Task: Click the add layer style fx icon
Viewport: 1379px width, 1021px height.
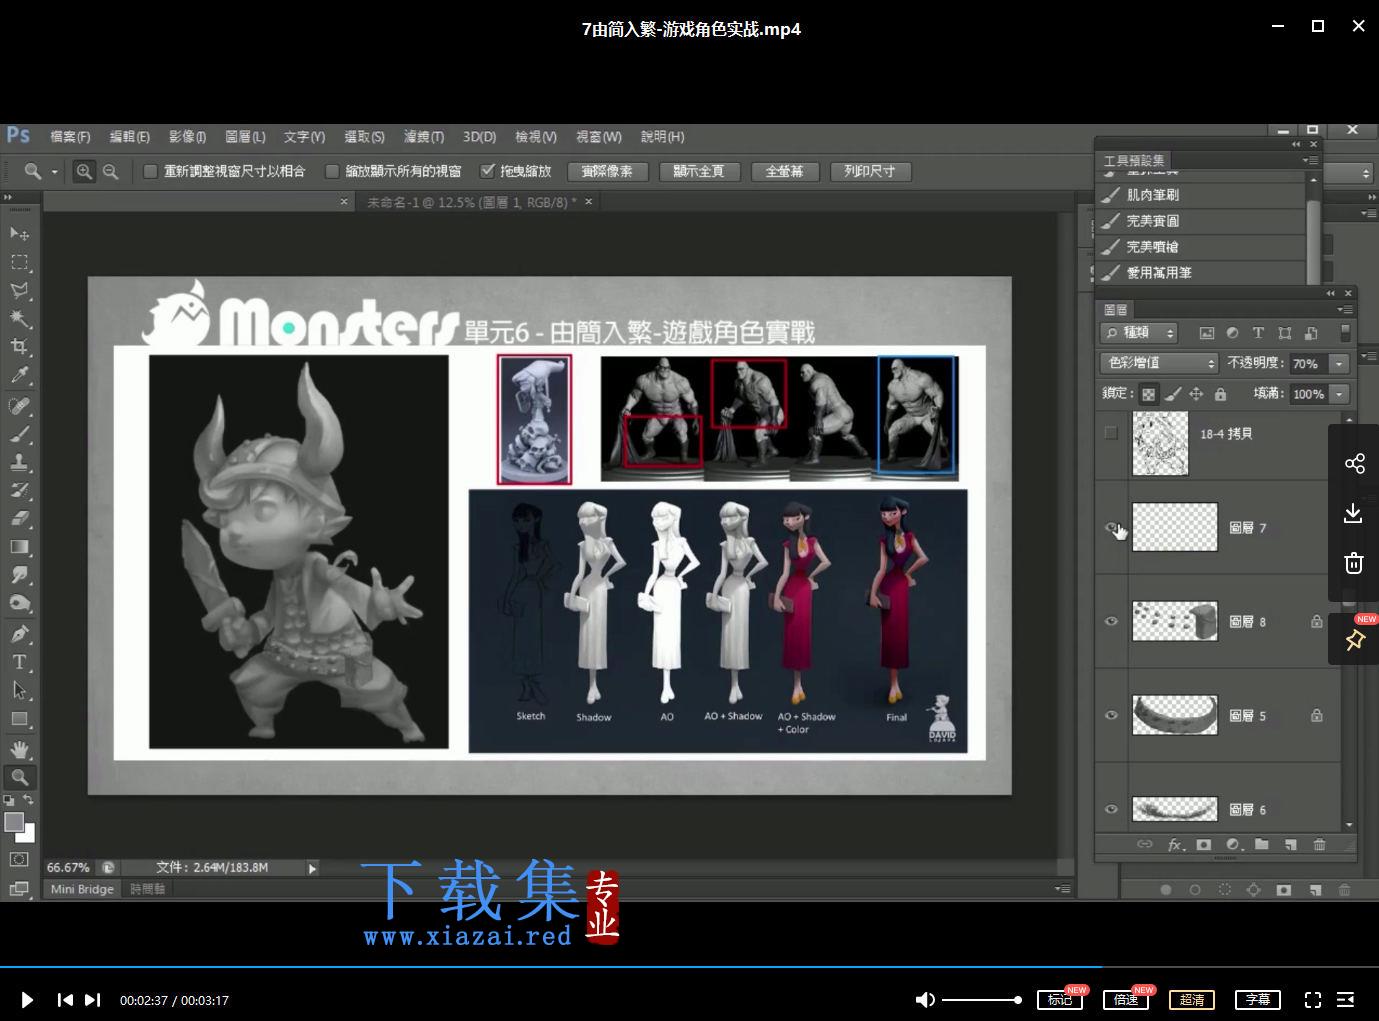Action: tap(1176, 845)
